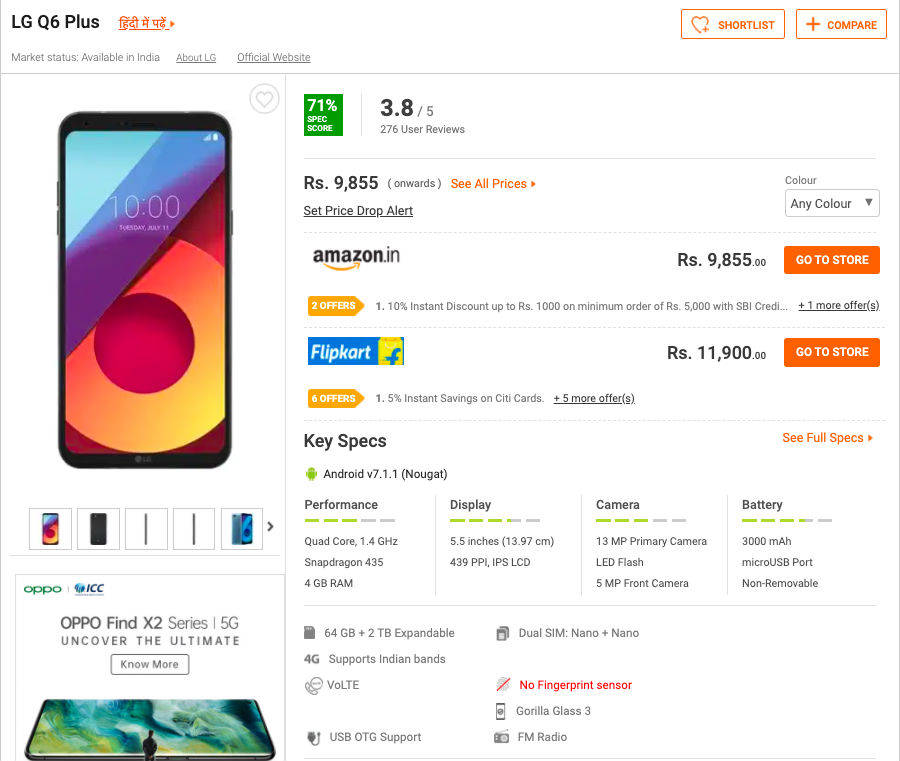This screenshot has height=761, width=900.
Task: Go to store for Amazon price
Action: [832, 260]
